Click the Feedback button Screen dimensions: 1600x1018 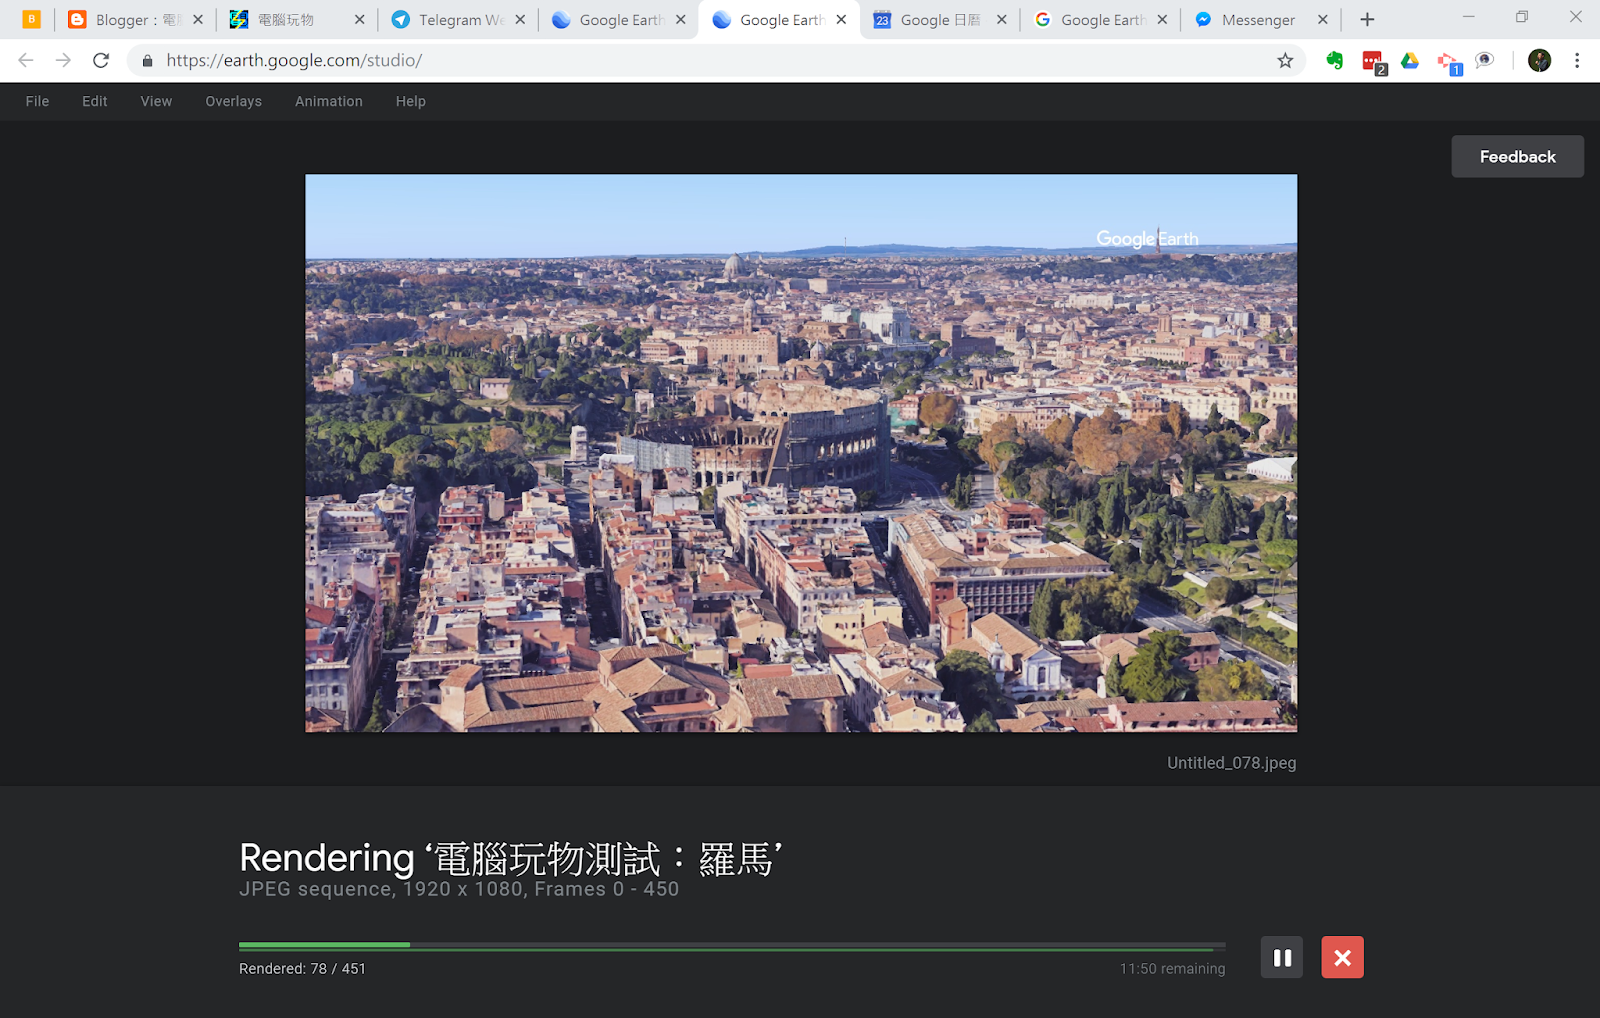[x=1517, y=156]
